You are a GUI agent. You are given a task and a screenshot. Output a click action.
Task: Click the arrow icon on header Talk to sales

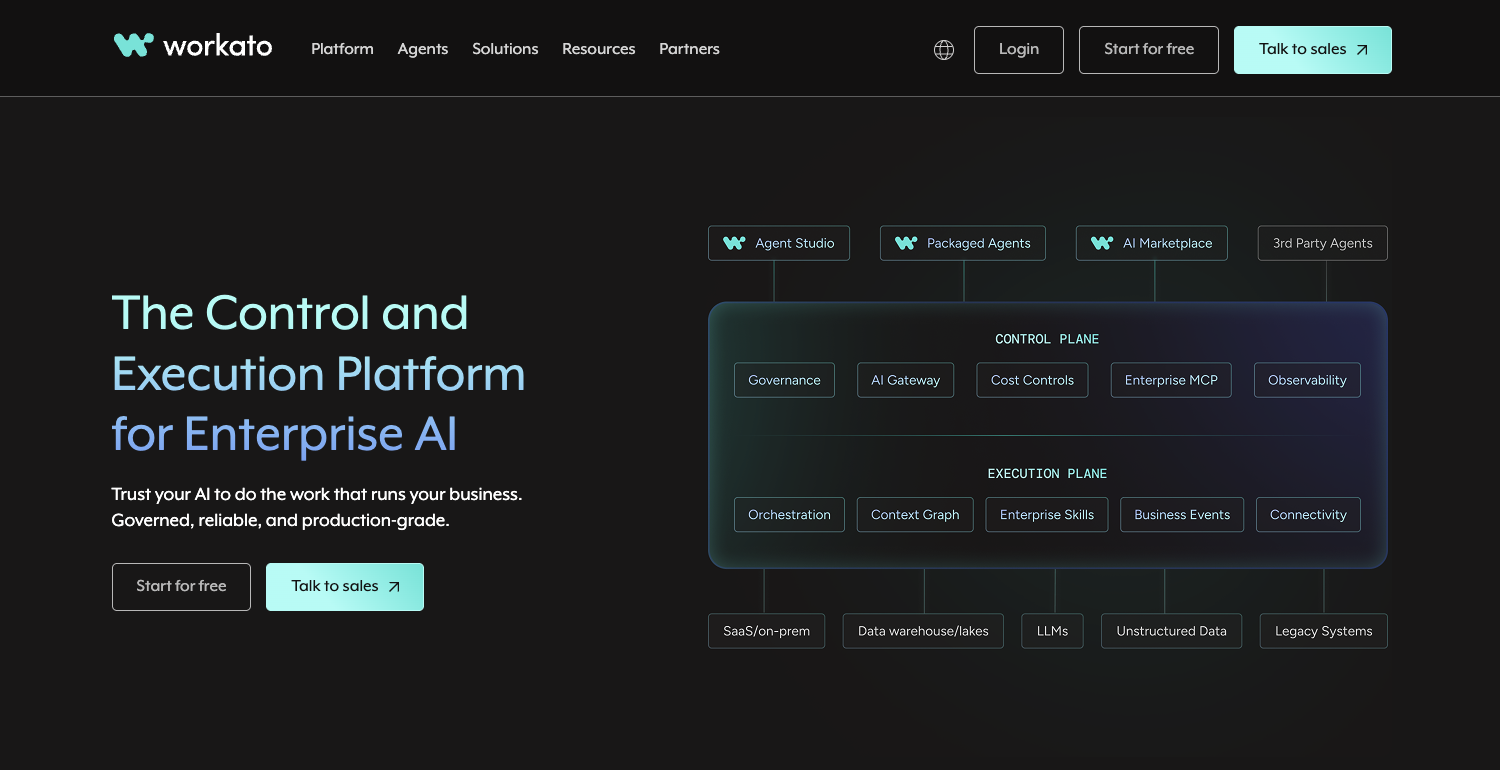[1361, 50]
